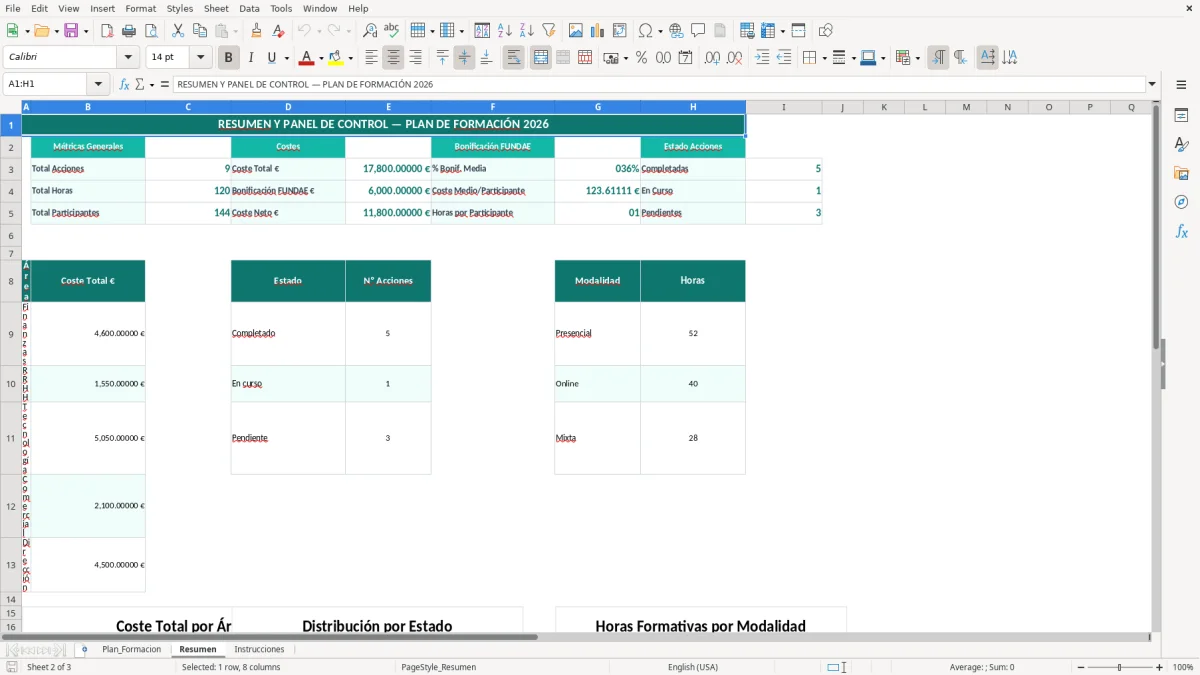Click the Pivot Table icon
Image resolution: width=1200 pixels, height=675 pixels.
(620, 31)
